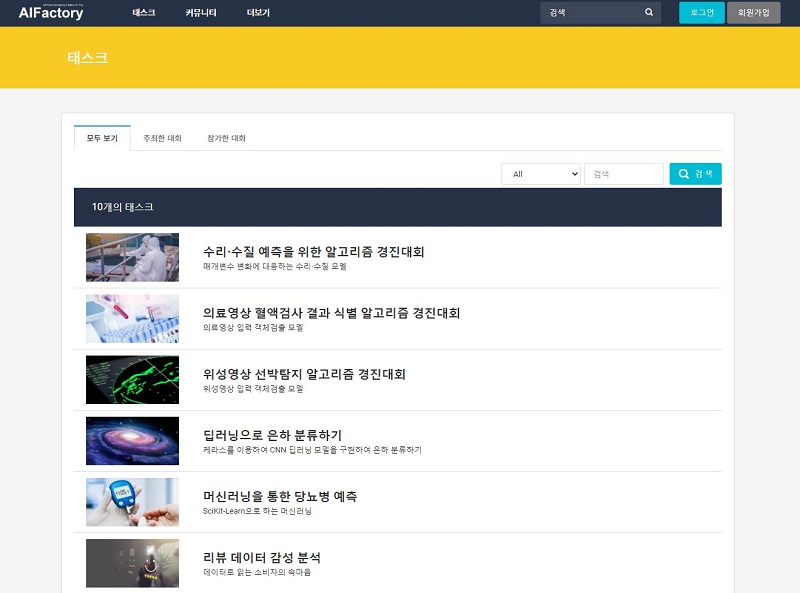The width and height of the screenshot is (800, 593).
Task: Click the AIFactory logo
Action: (51, 13)
